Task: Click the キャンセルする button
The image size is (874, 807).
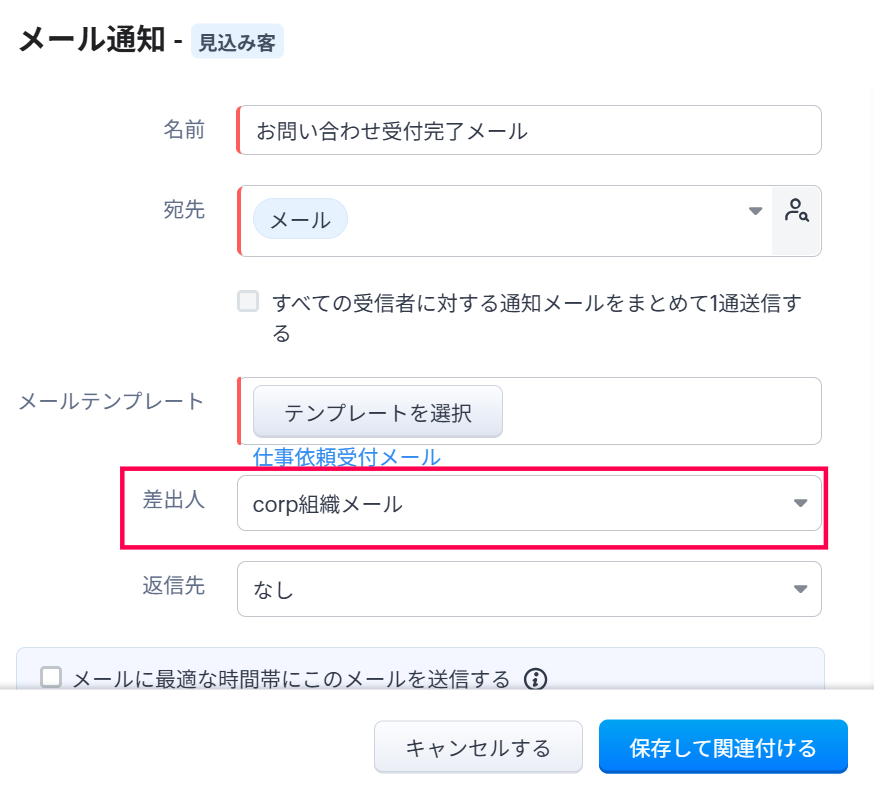Action: (x=478, y=747)
